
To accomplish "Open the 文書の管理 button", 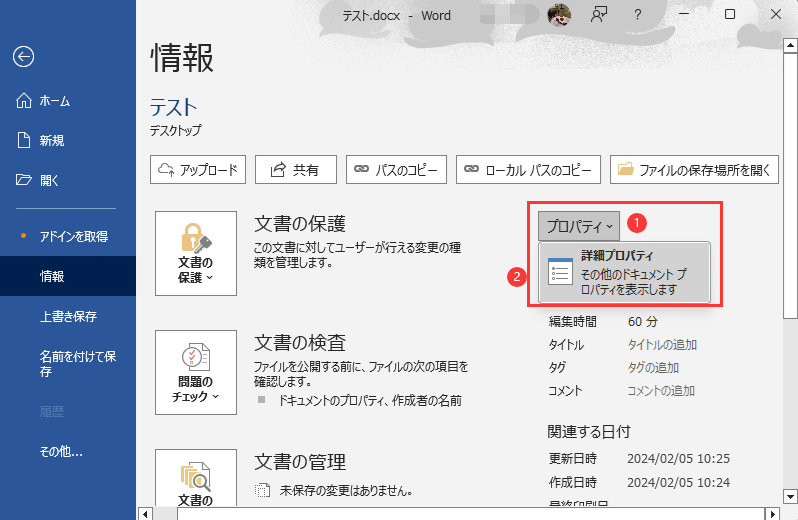I will (x=196, y=478).
